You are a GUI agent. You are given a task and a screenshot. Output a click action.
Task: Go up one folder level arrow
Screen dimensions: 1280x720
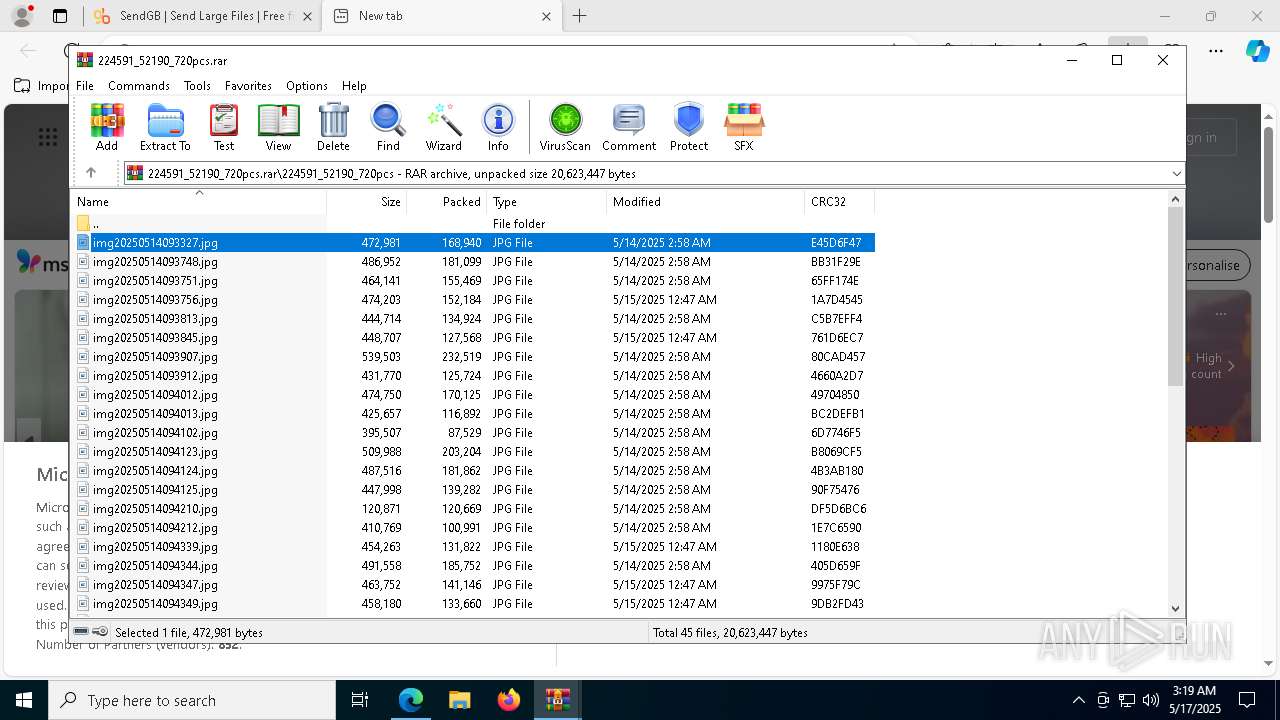91,173
